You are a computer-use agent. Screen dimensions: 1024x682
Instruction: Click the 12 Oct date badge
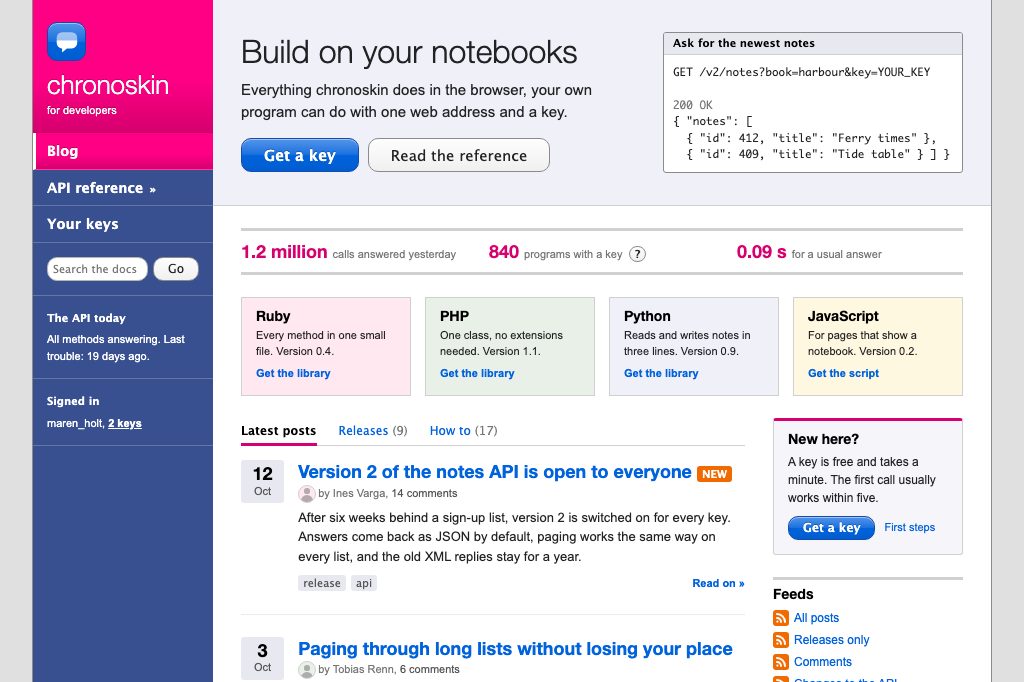click(263, 481)
